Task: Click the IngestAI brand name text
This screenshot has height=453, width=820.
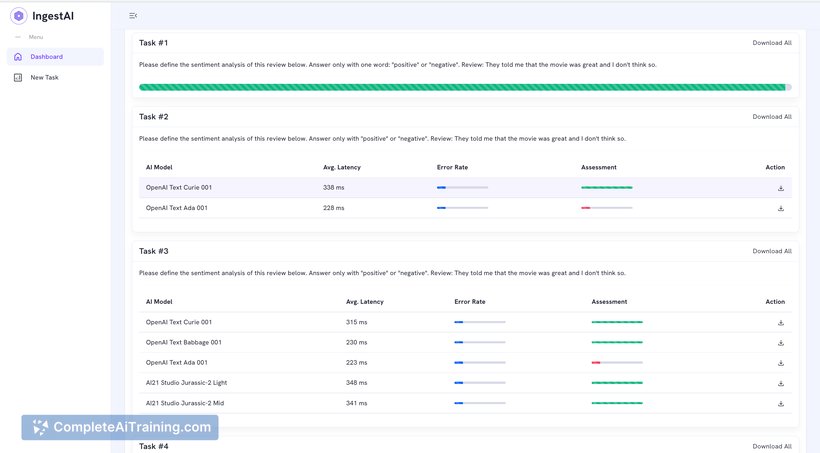Action: click(53, 16)
